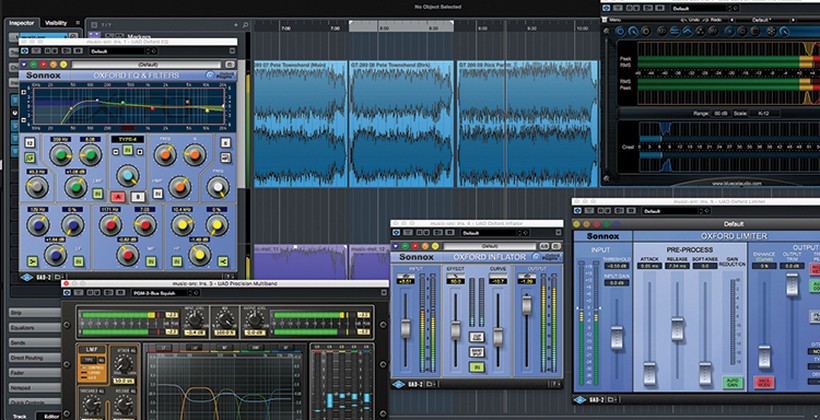Expand the Sends inspector section

tap(35, 343)
